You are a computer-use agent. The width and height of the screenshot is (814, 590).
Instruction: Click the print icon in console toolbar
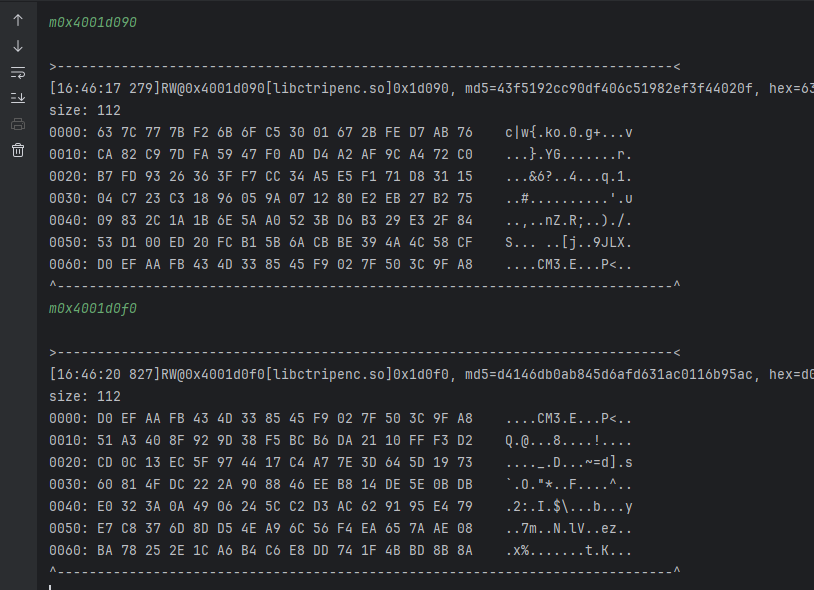pos(18,124)
